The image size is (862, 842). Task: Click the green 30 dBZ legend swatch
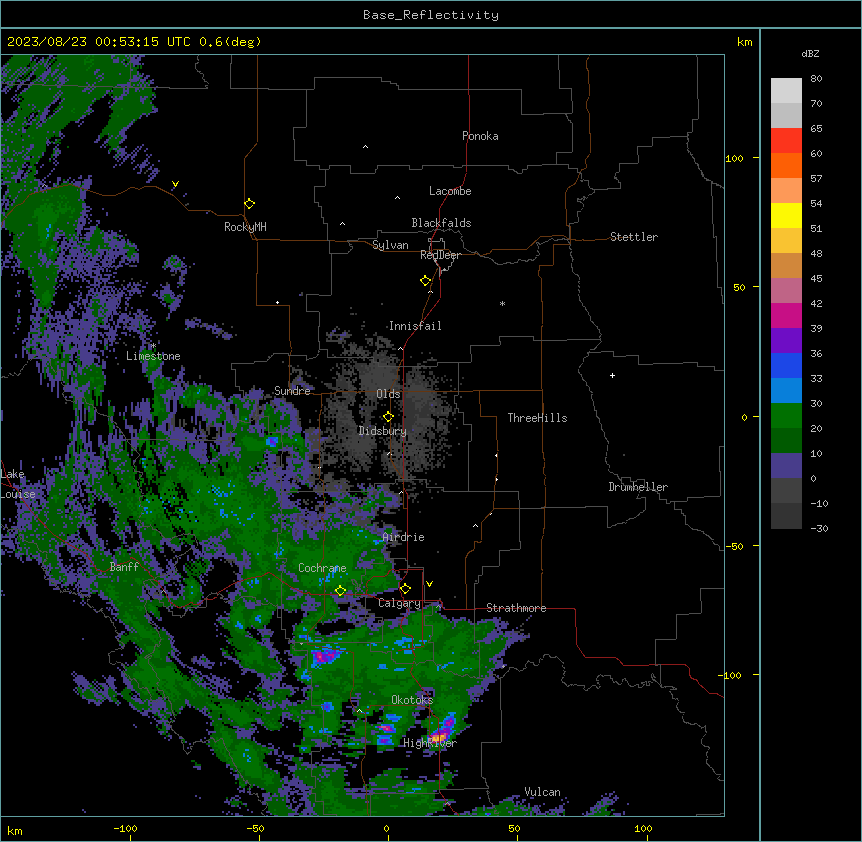coord(786,416)
